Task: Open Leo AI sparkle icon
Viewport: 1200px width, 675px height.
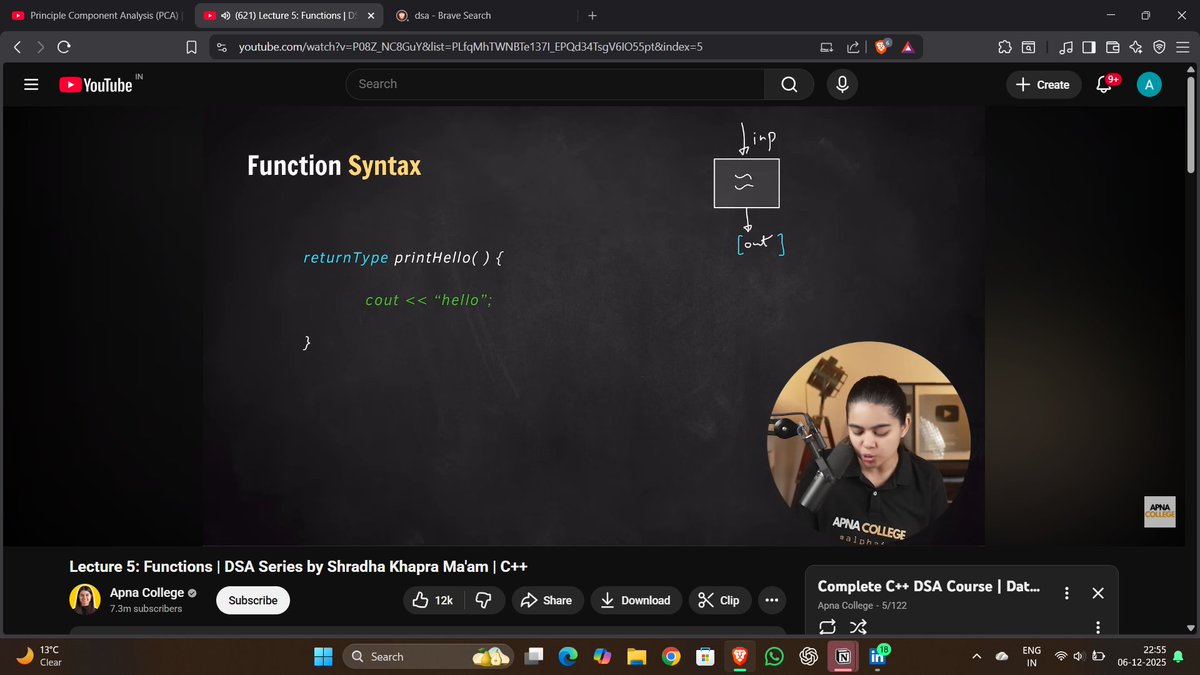Action: [x=1135, y=46]
